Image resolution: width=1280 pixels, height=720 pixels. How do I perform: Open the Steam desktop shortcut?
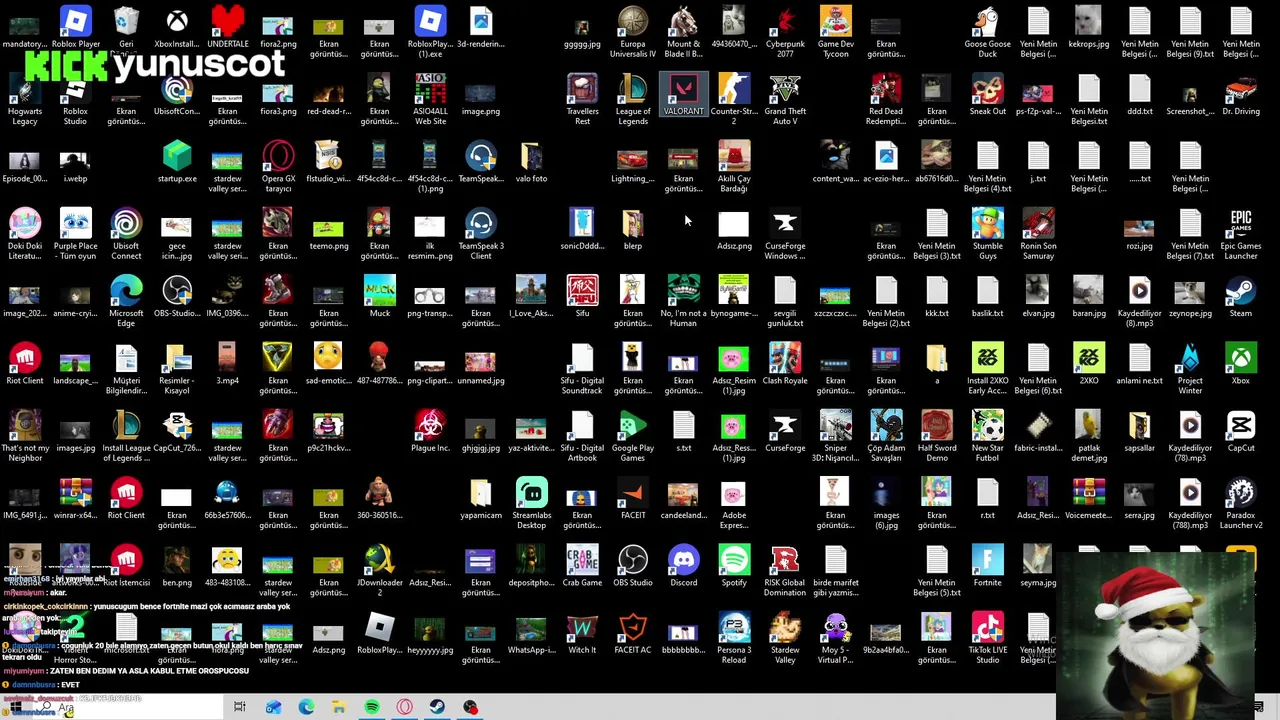tap(1241, 297)
